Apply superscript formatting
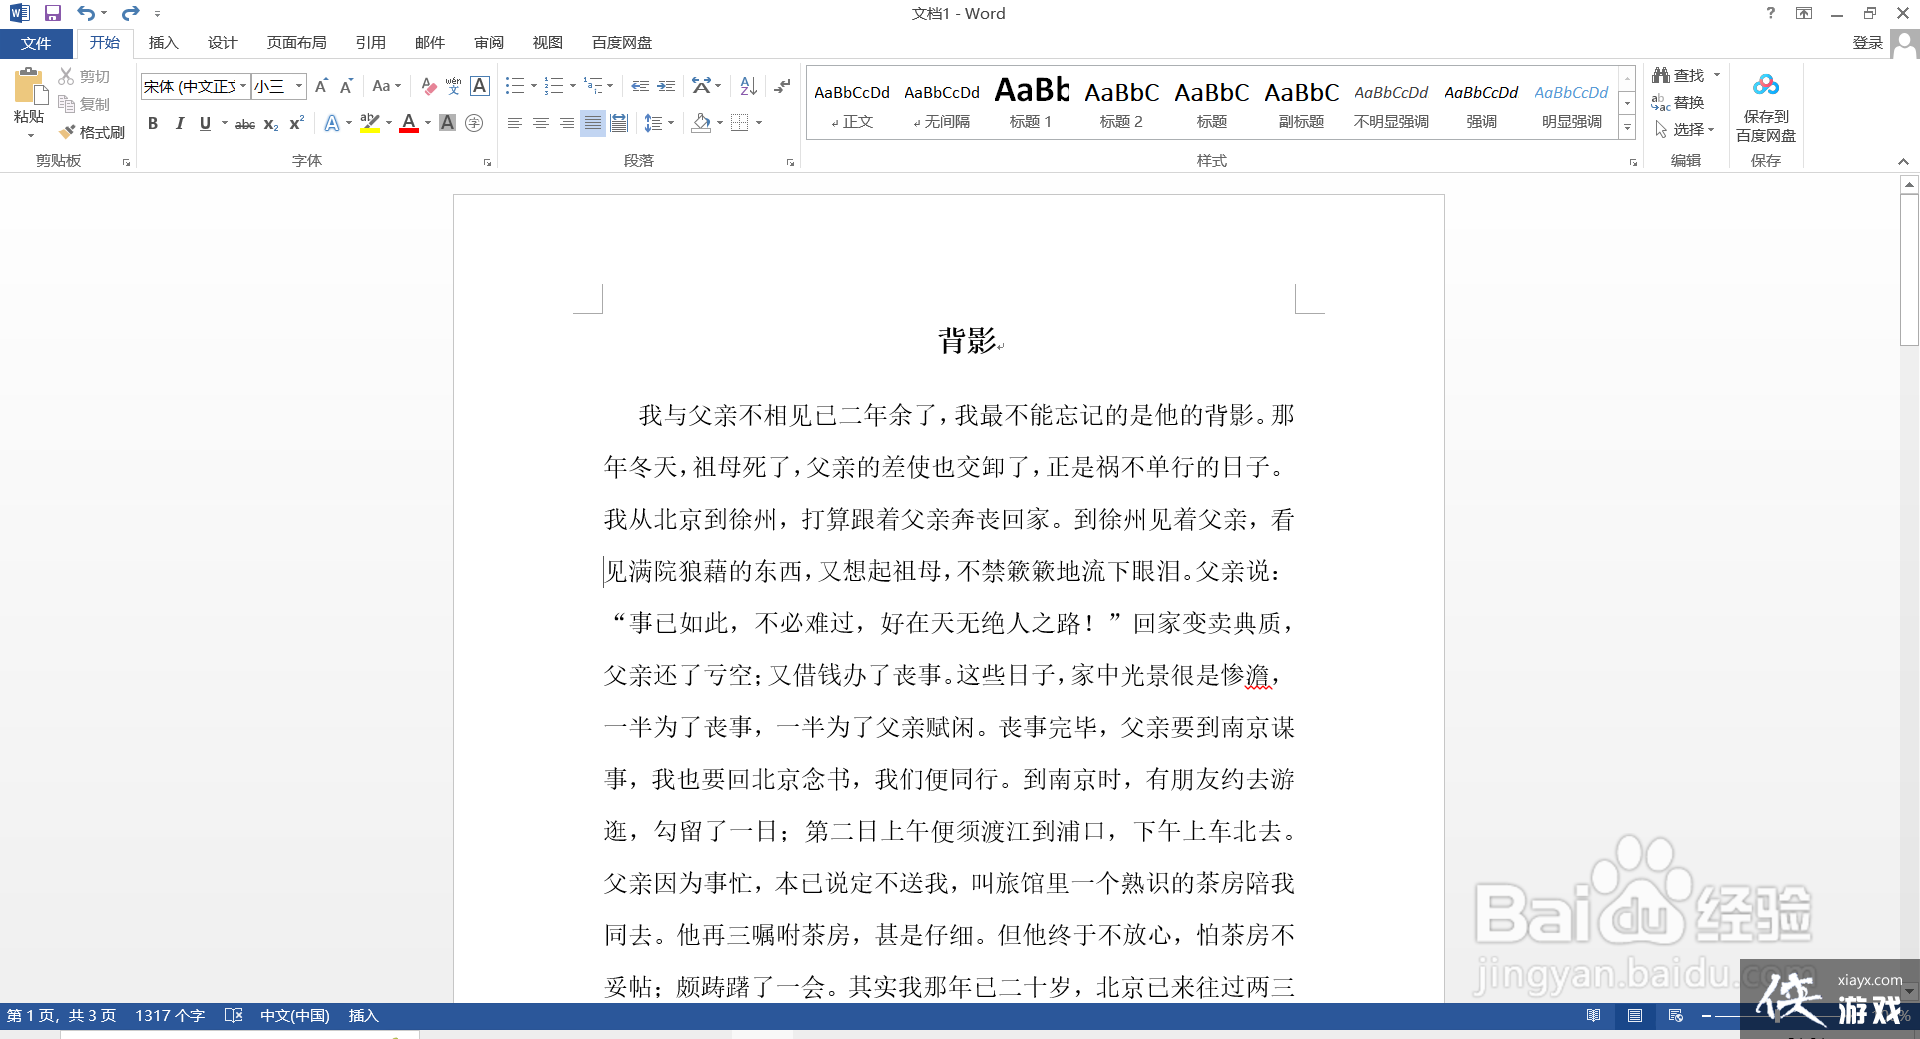 click(296, 123)
